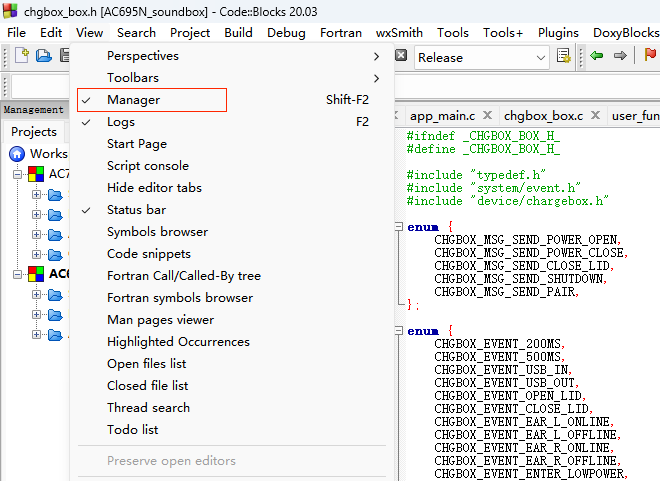
Task: Open the Debug menu
Action: coord(286,33)
